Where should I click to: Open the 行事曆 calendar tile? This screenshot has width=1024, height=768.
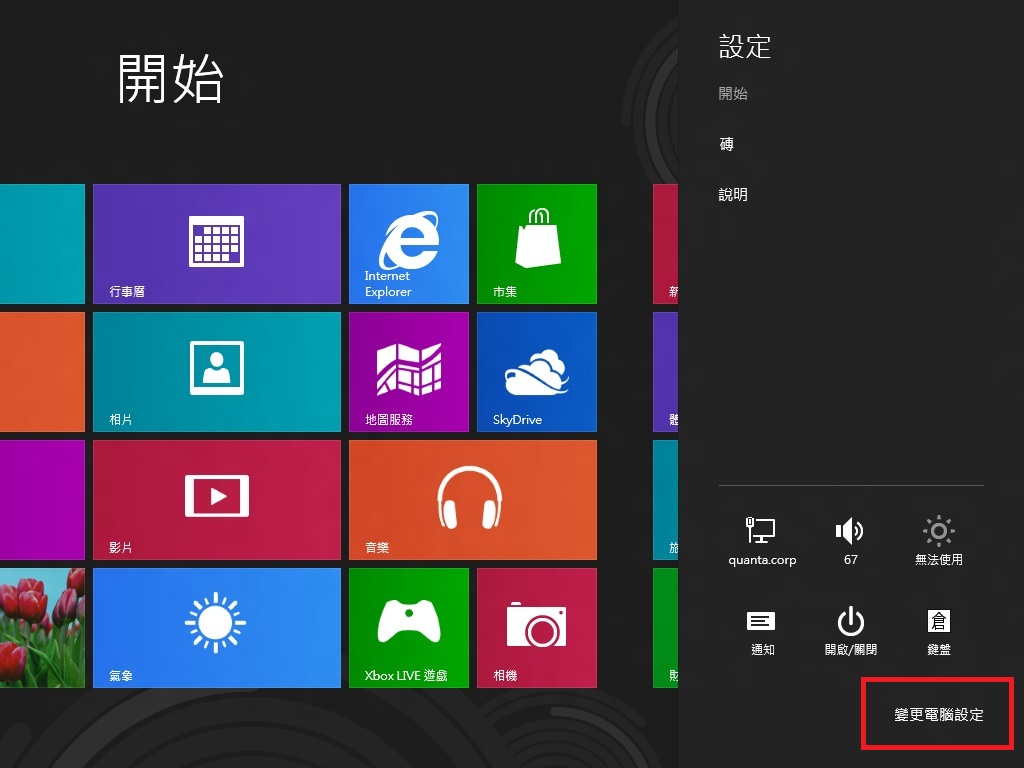point(217,243)
